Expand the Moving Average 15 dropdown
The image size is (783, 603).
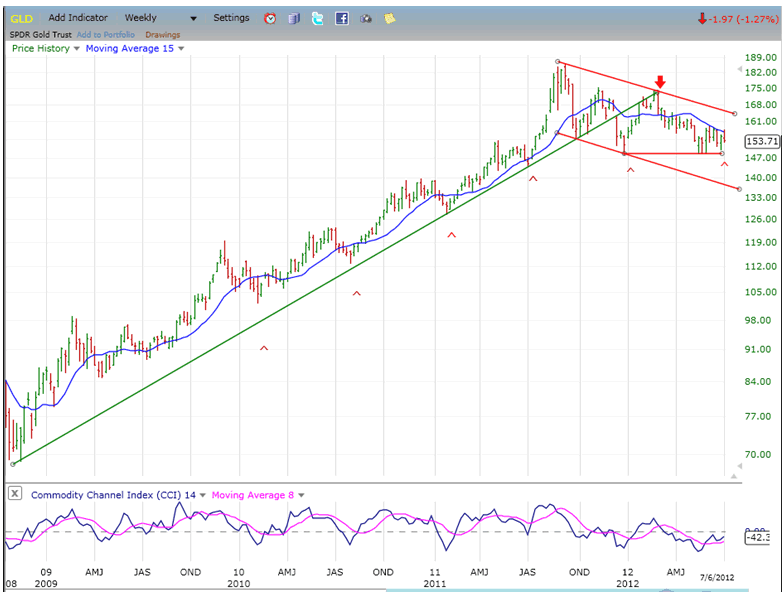[181, 48]
